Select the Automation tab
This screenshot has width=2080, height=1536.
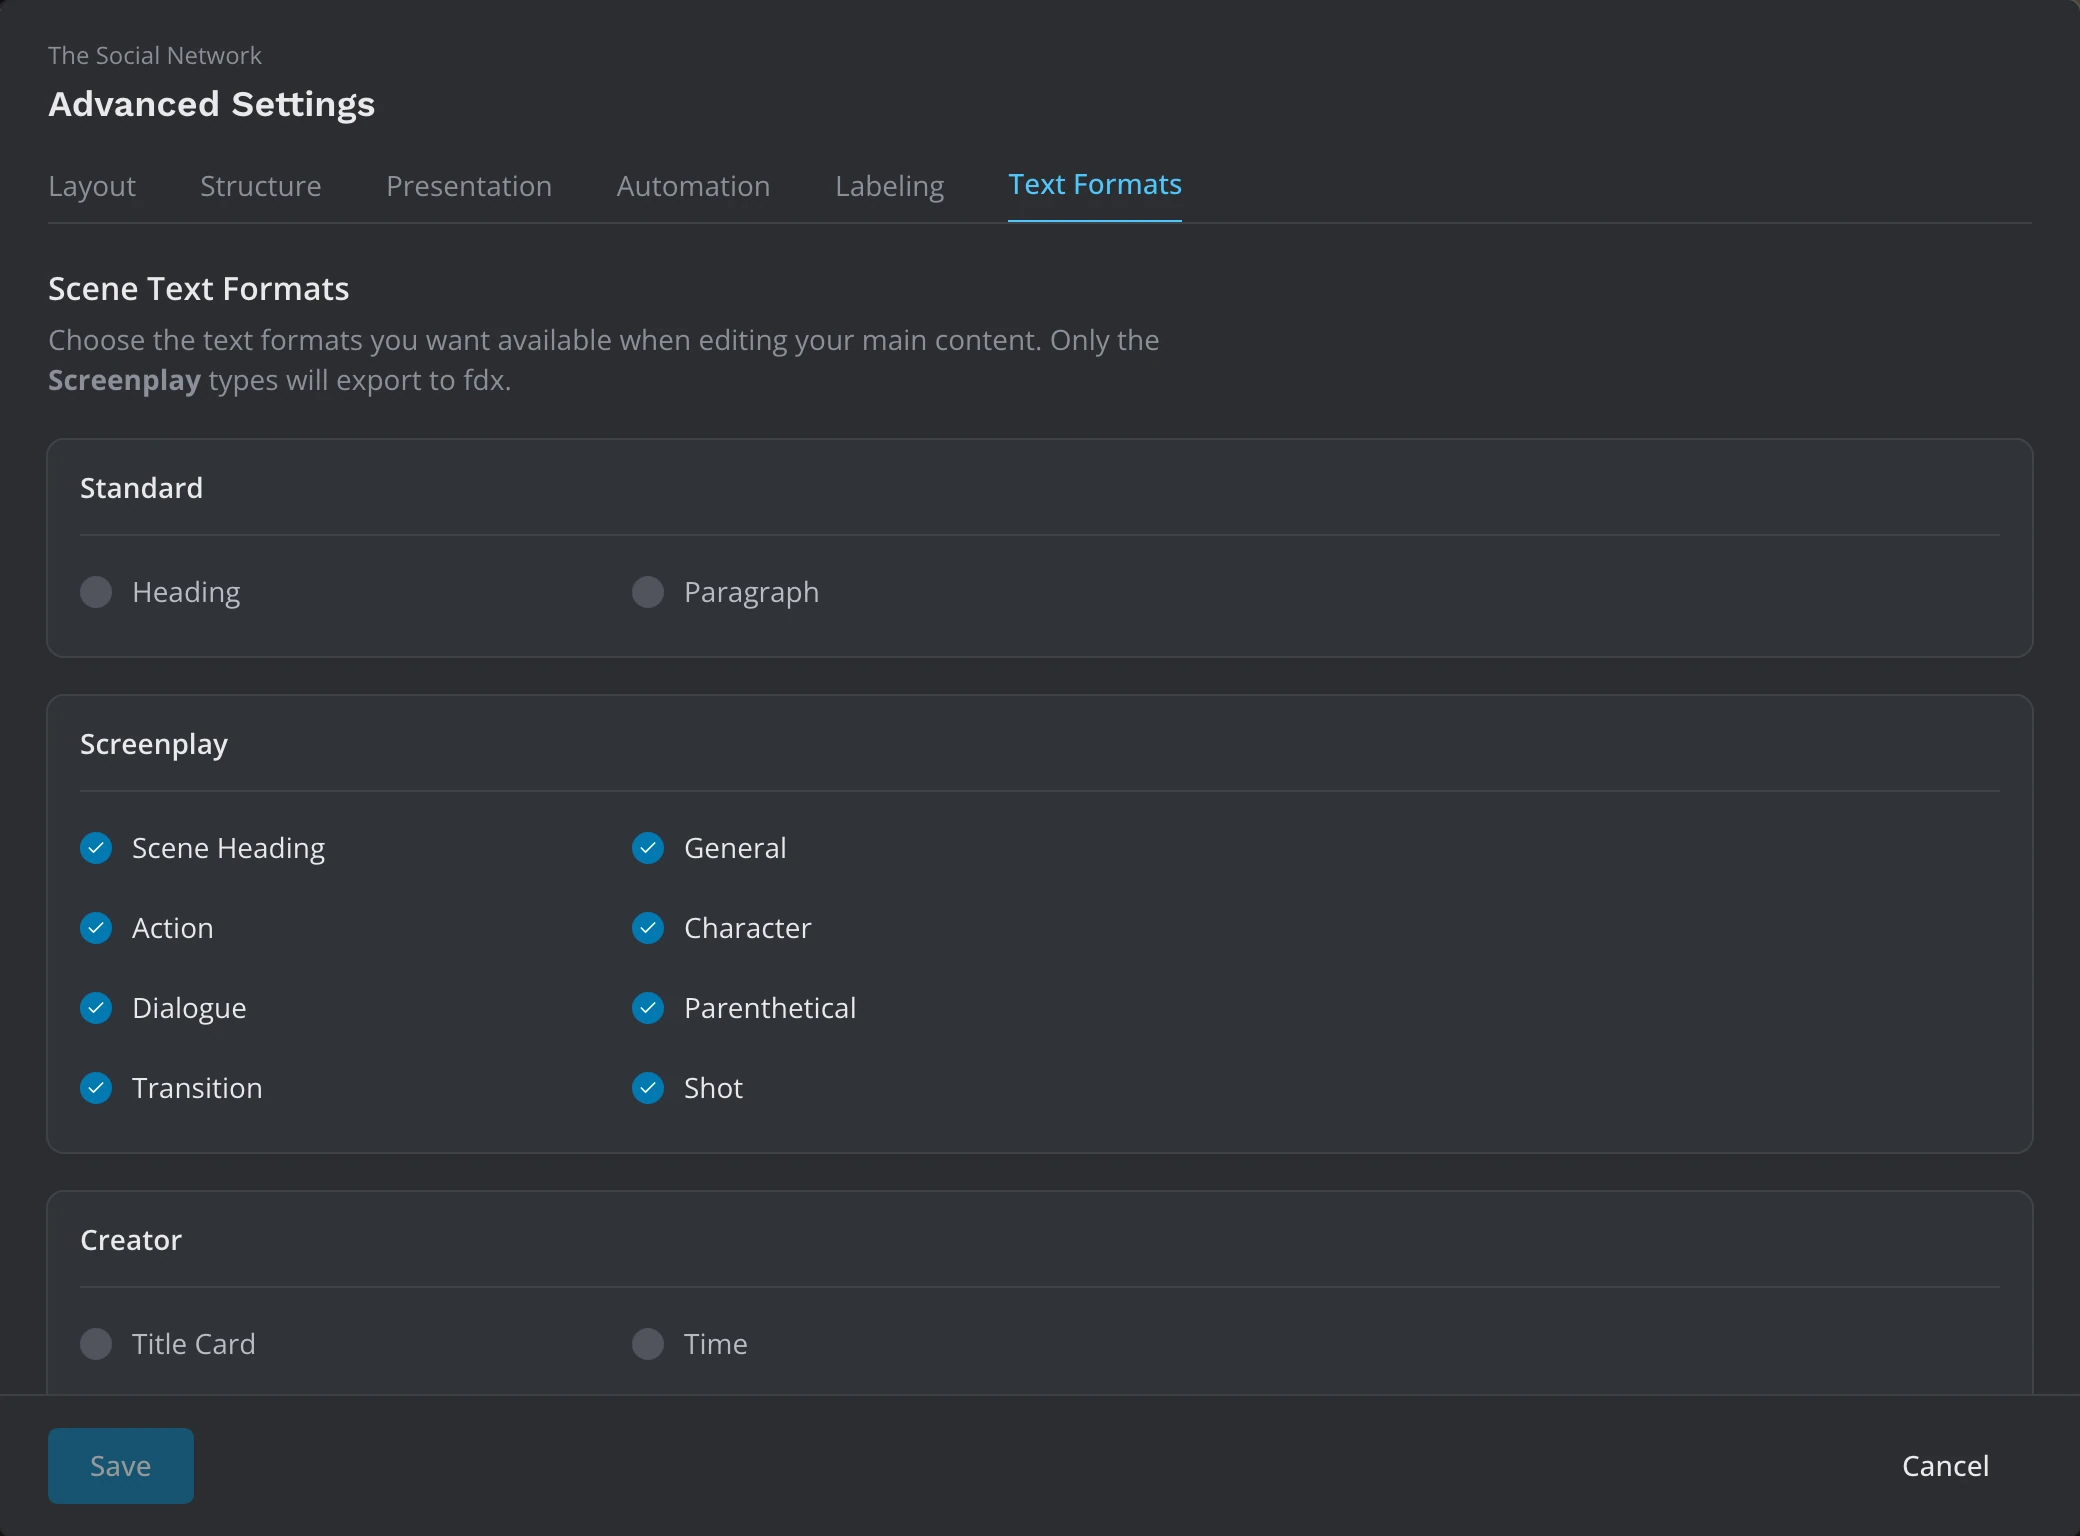[x=693, y=186]
